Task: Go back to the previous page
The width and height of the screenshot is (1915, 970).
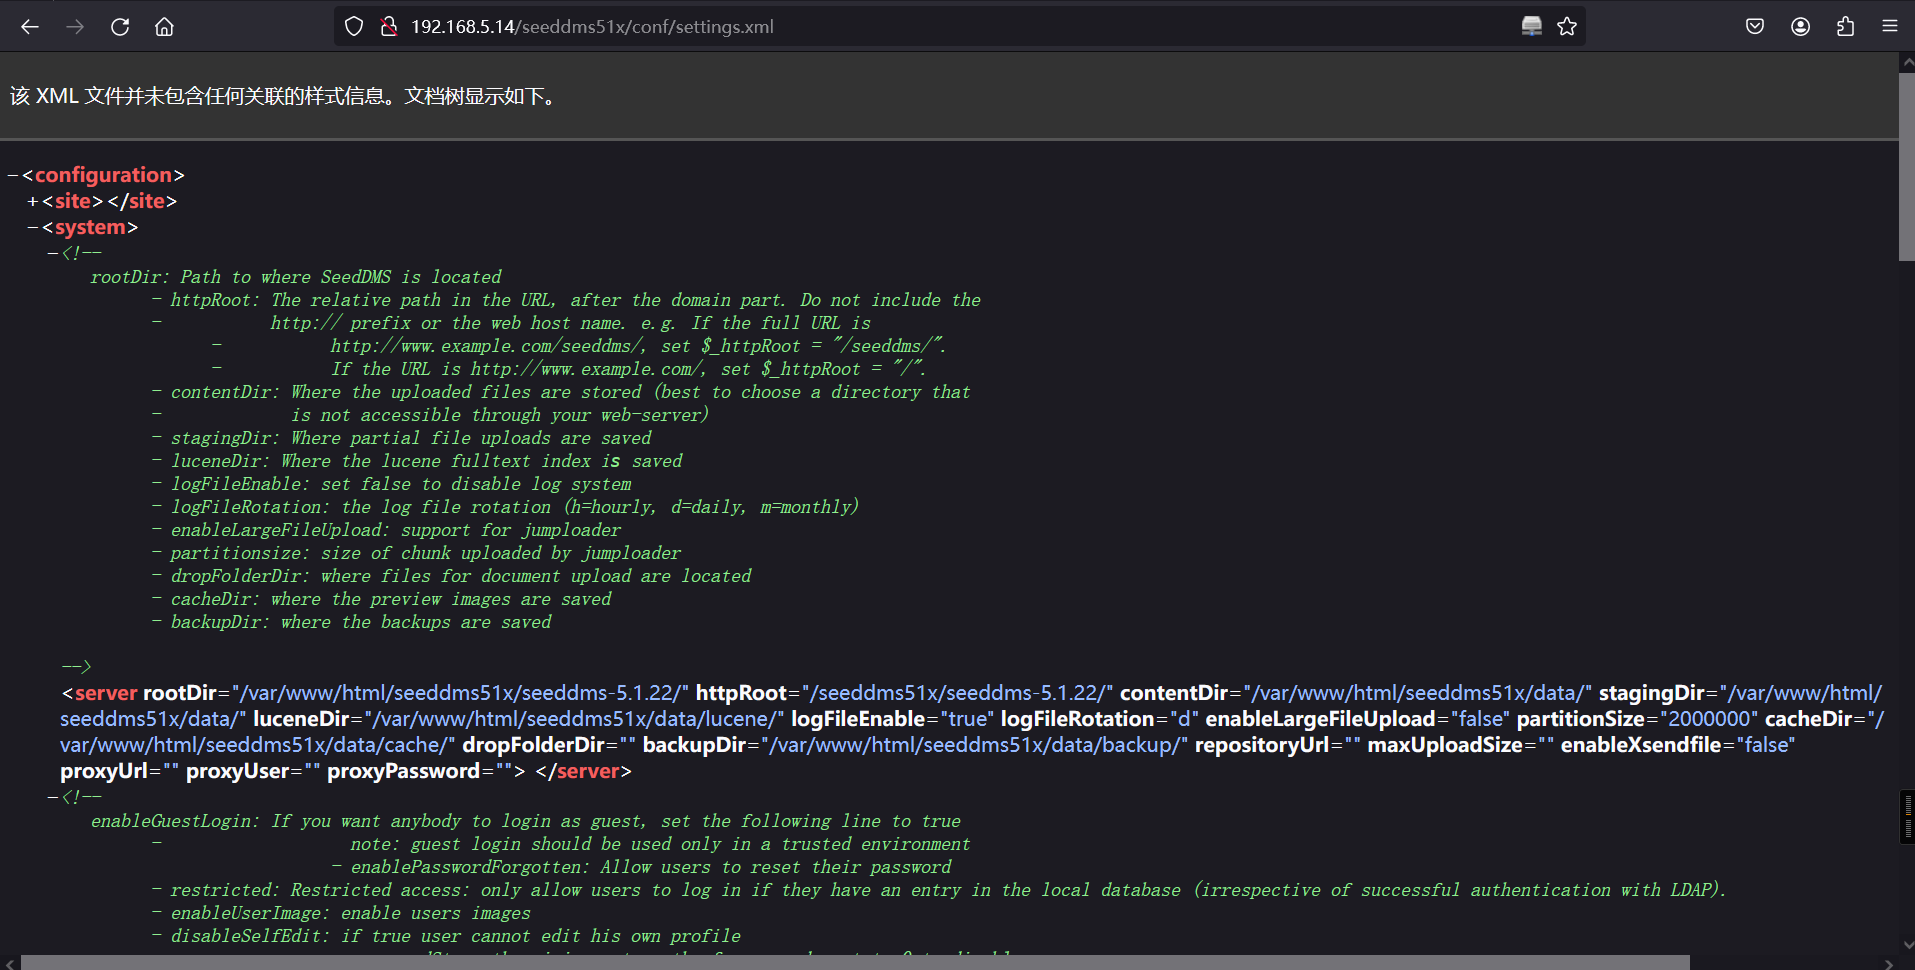Action: click(x=30, y=27)
